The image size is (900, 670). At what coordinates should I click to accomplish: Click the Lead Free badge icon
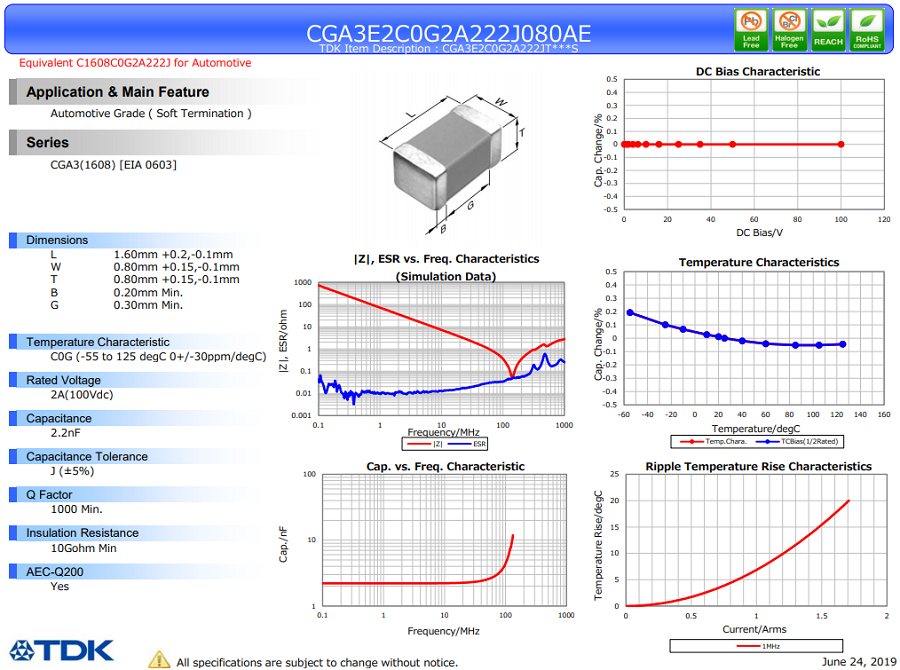click(751, 29)
